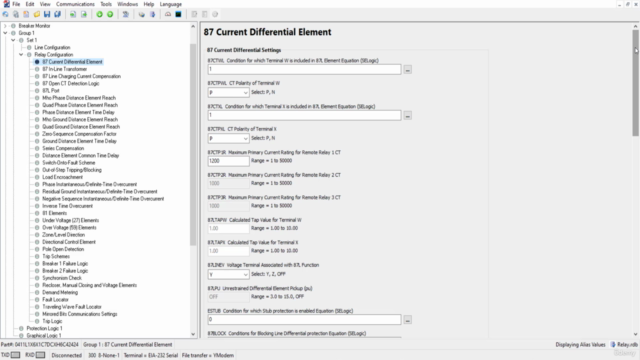Select Mho Phase Distance Element Reach node
This screenshot has width=640, height=360.
pyautogui.click(x=79, y=98)
